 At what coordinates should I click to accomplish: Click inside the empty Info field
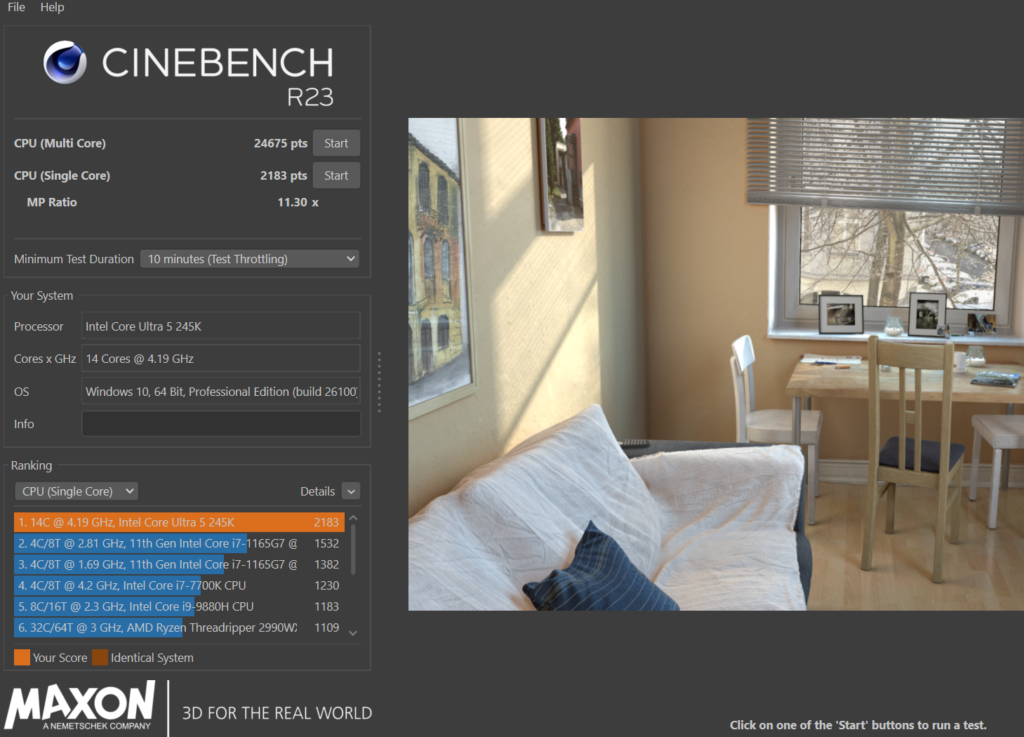click(x=220, y=423)
